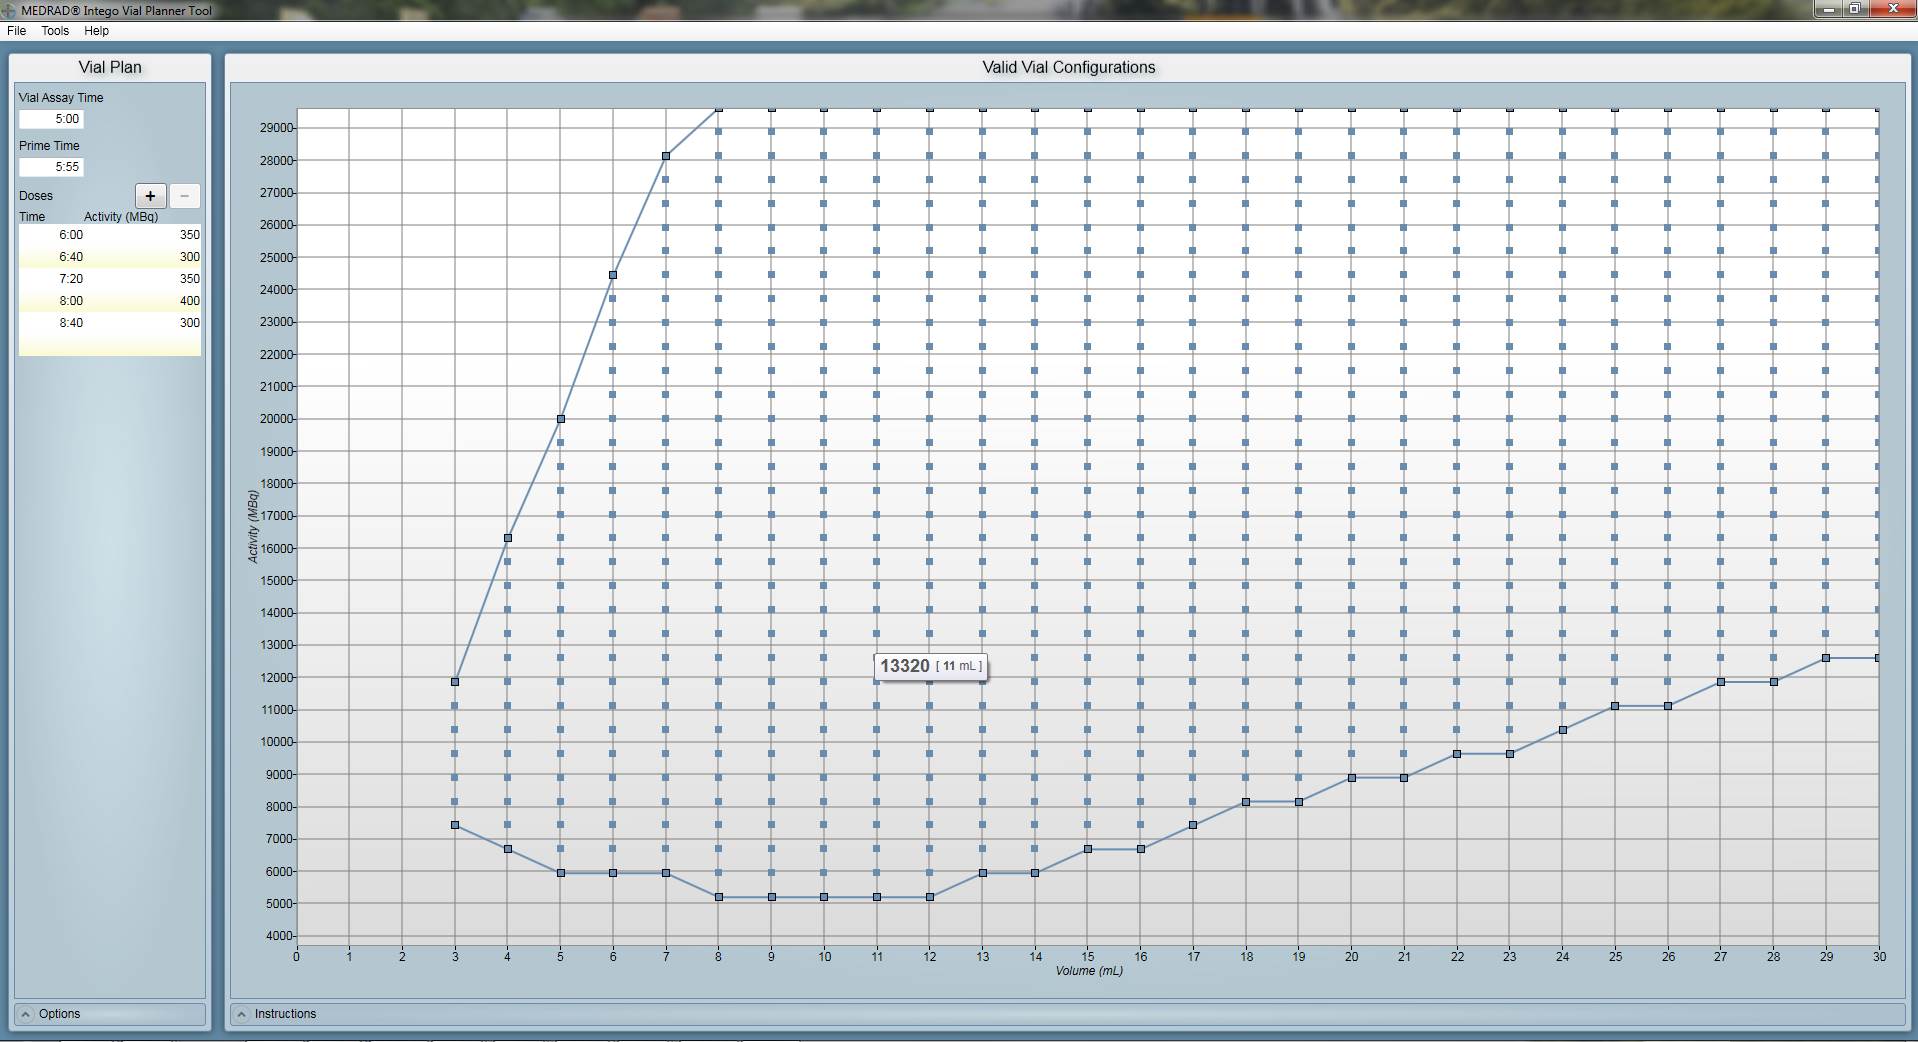Click activity value 300 in 6:40 row
1918x1042 pixels.
point(189,257)
